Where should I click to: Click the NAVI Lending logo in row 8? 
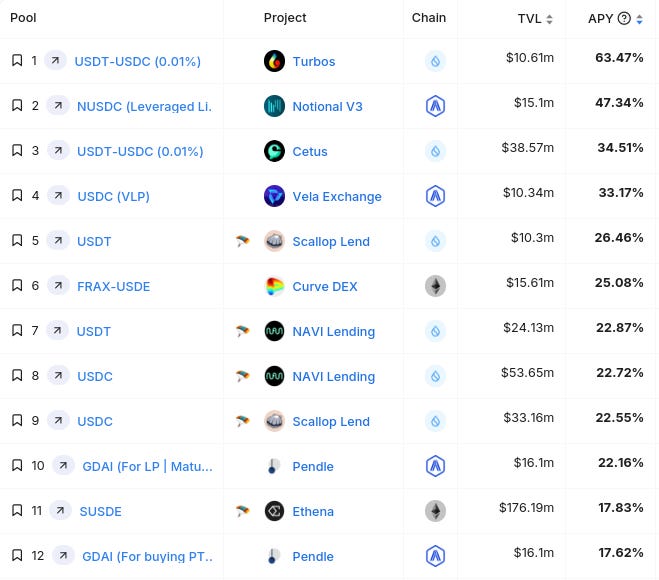point(274,376)
